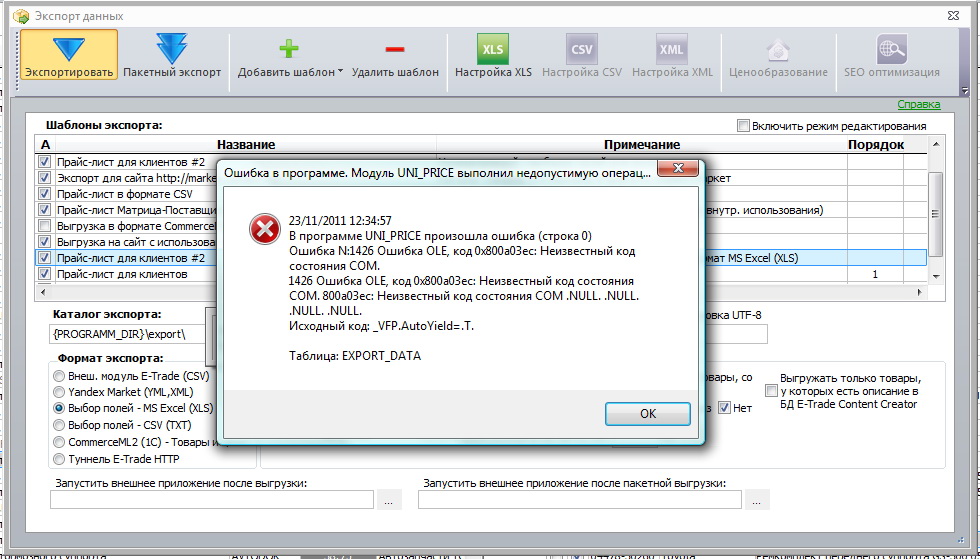This screenshot has width=980, height=559.
Task: Click order value 1 in Порядок column
Action: point(875,274)
